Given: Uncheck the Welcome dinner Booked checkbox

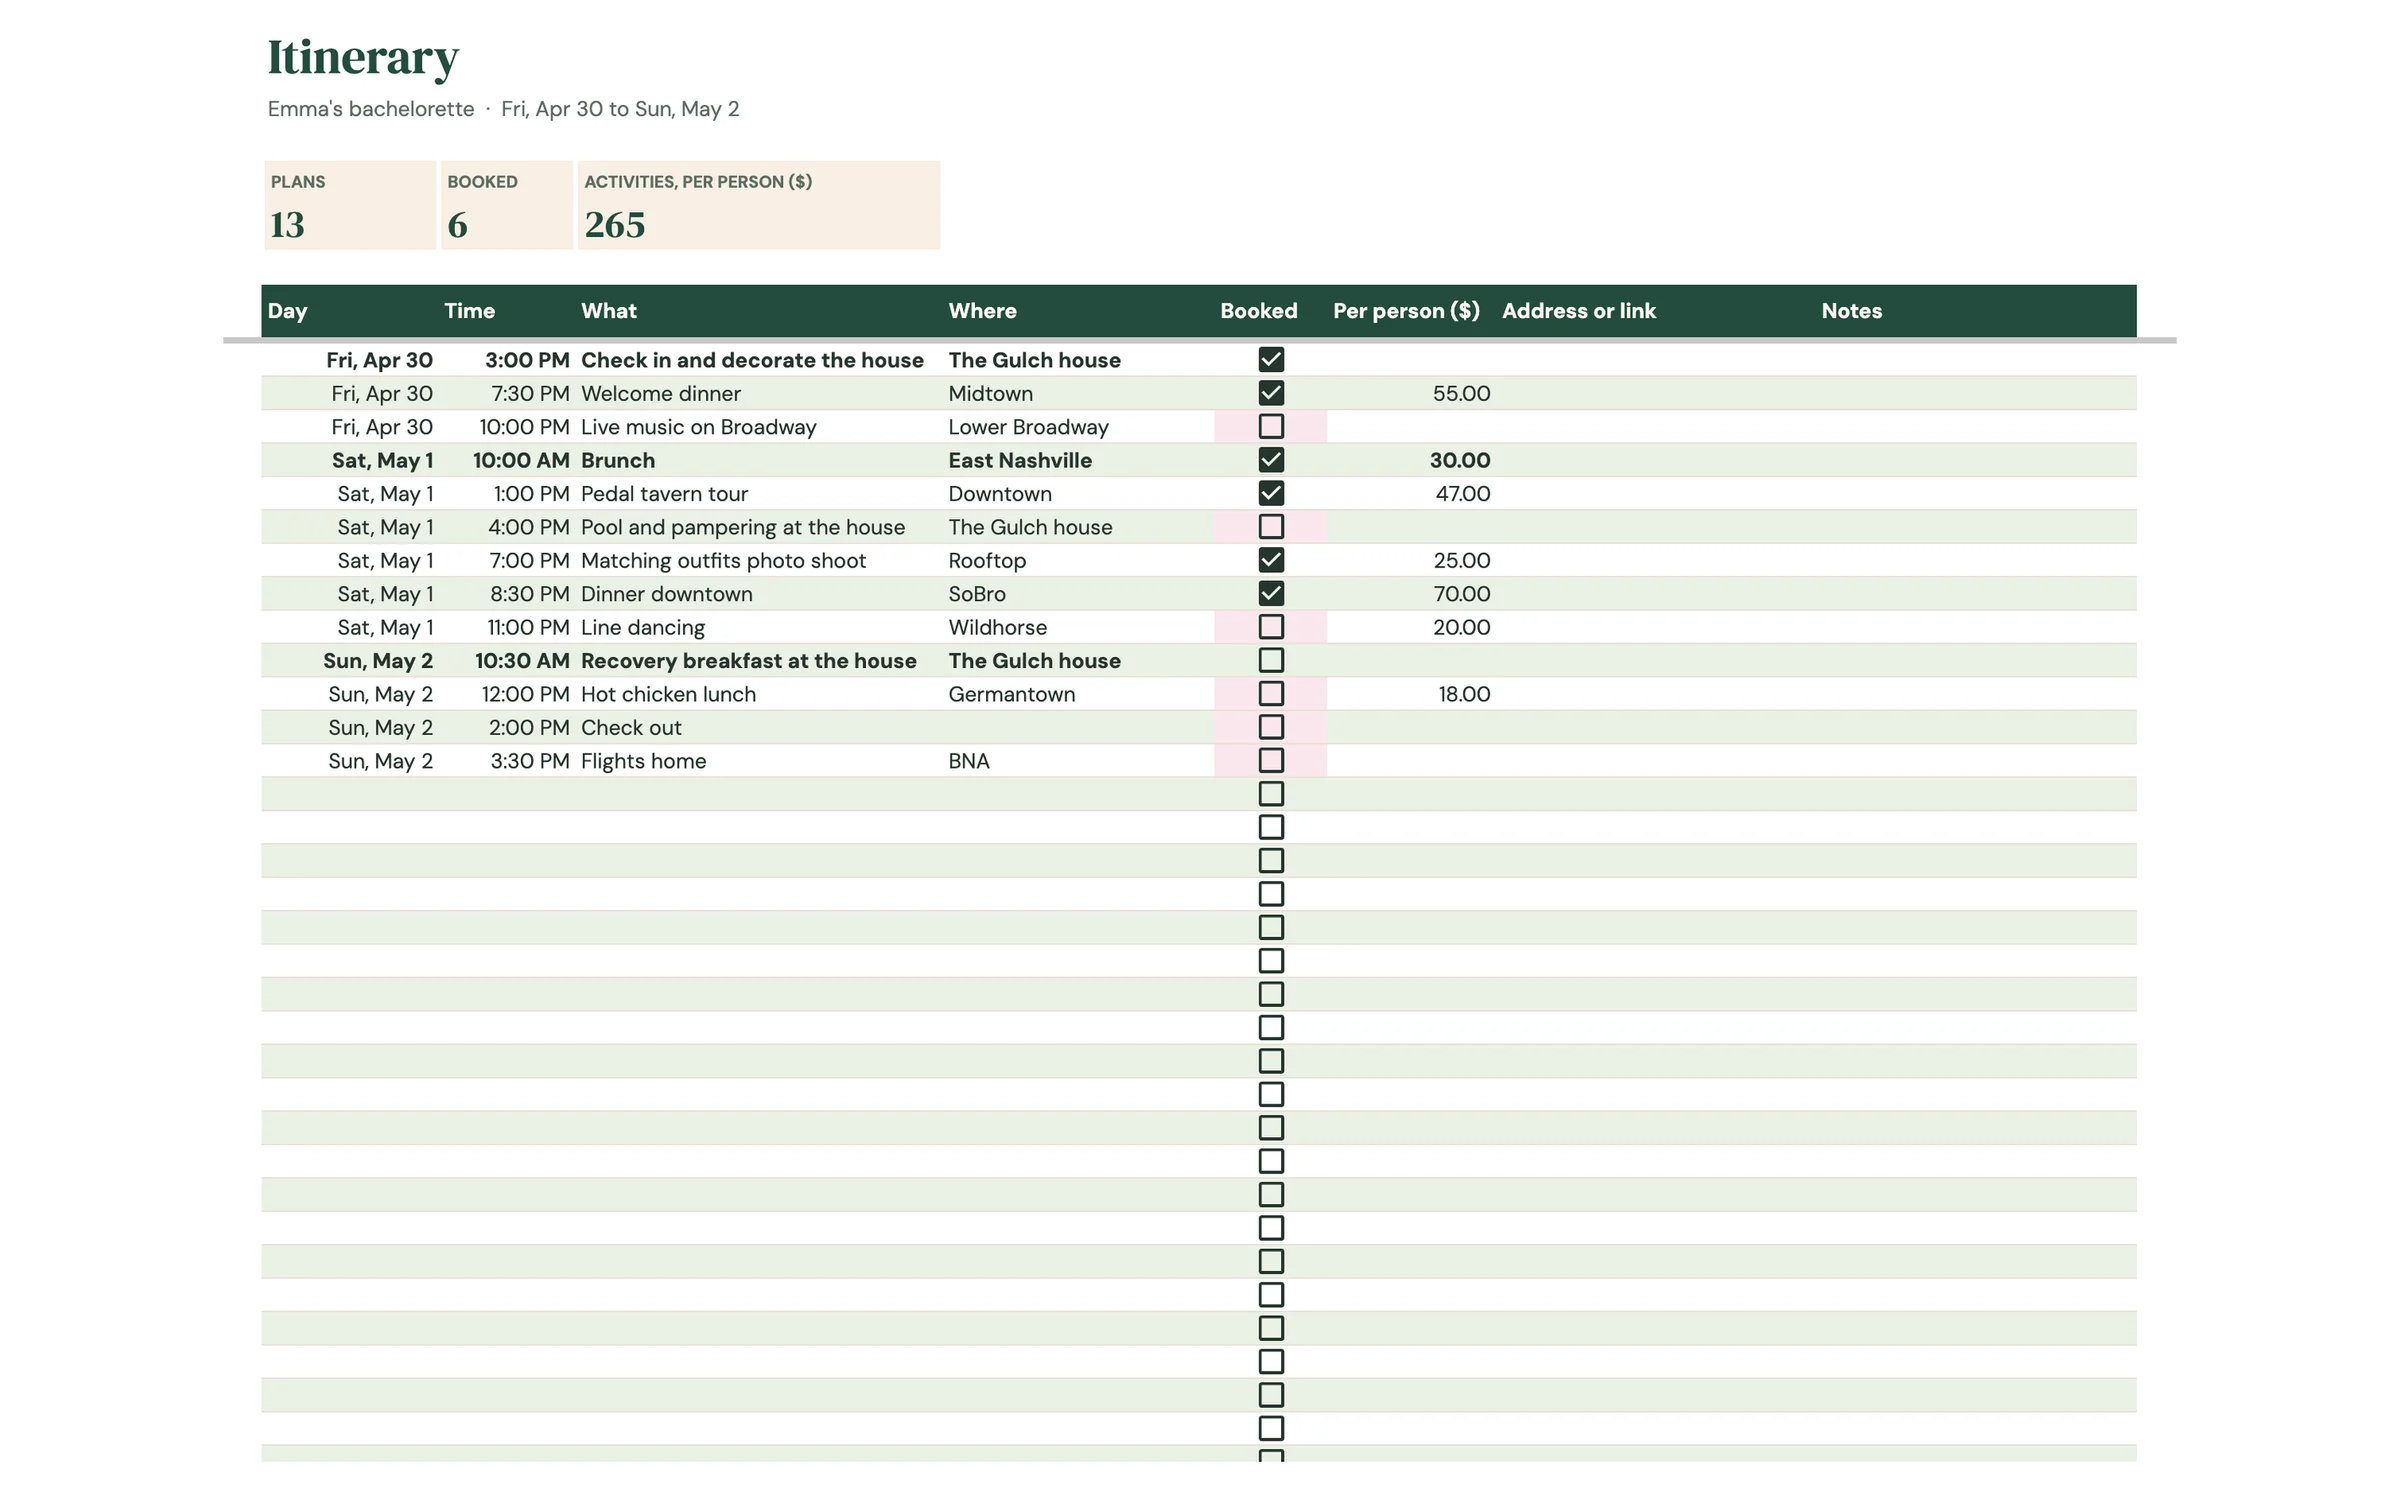Looking at the screenshot, I should click(1270, 393).
